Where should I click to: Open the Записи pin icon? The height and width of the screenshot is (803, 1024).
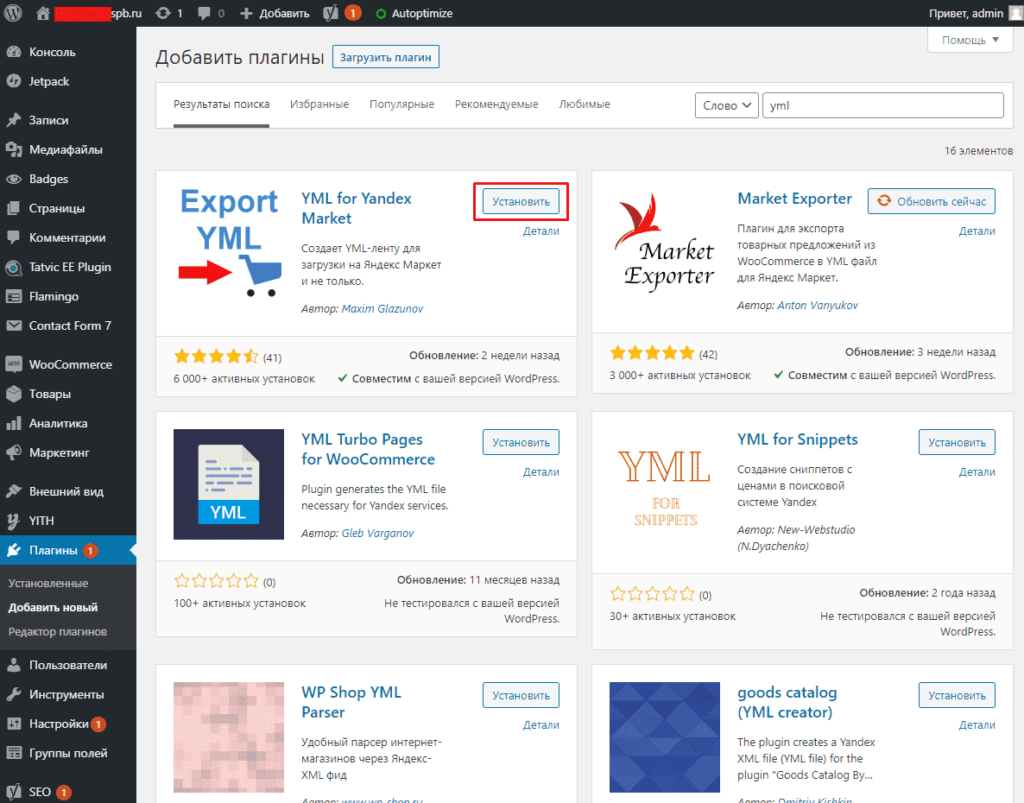pos(14,120)
